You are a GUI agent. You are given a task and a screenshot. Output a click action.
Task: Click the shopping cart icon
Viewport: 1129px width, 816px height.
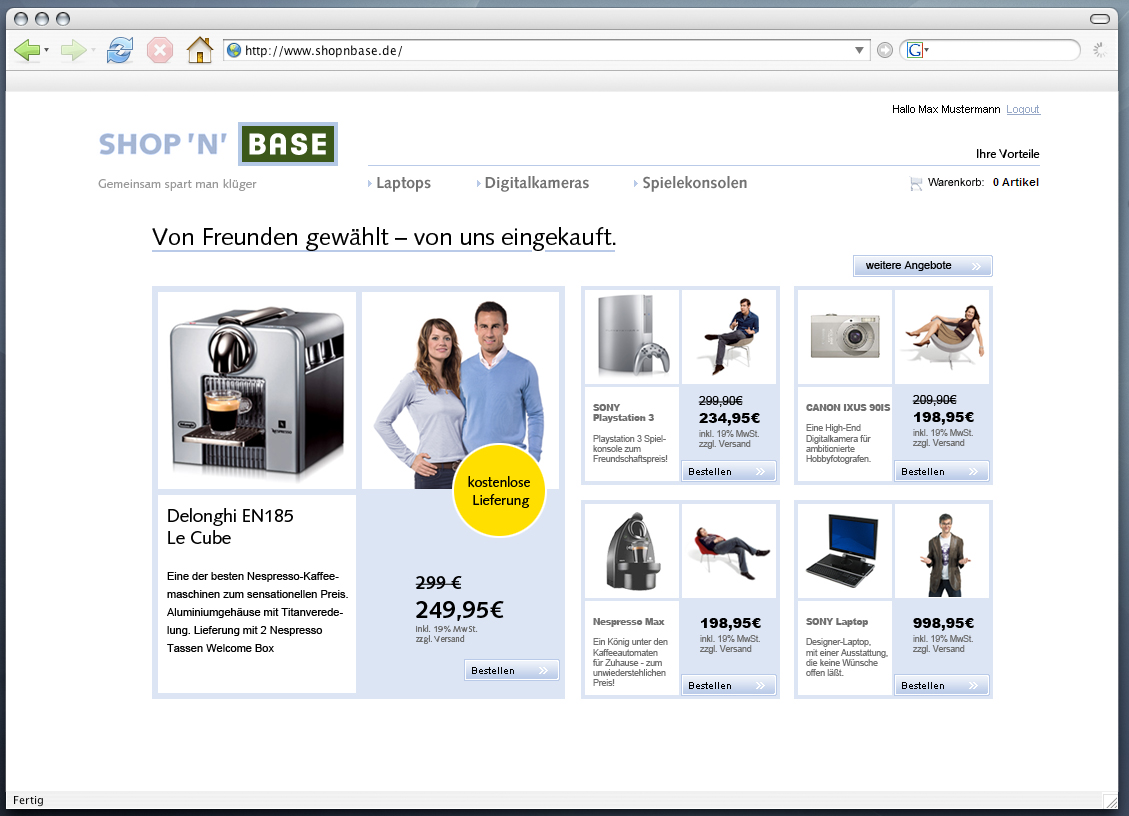[x=916, y=184]
